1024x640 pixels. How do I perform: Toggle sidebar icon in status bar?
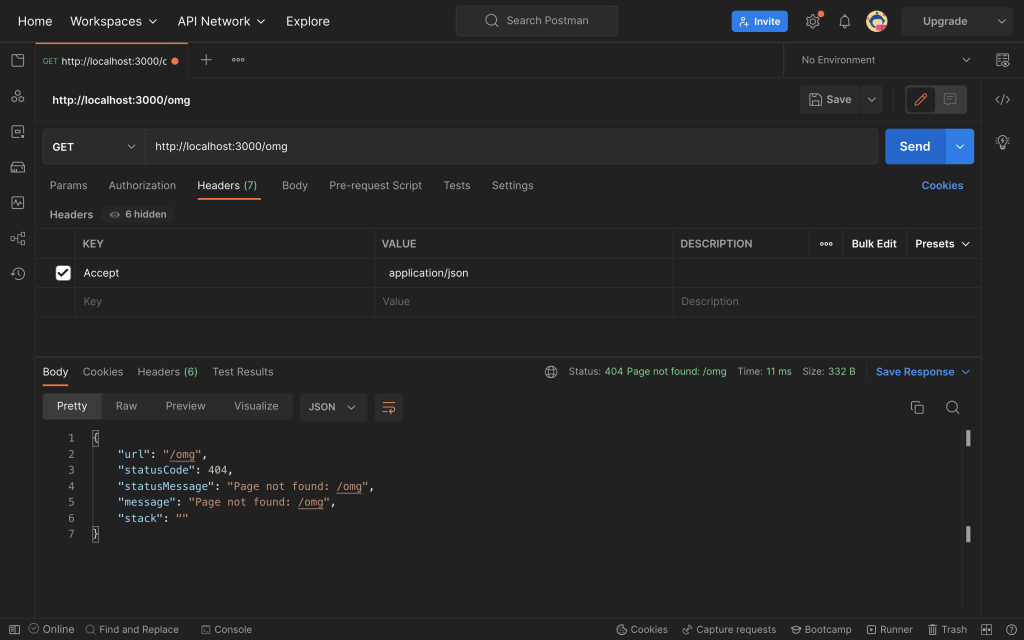[x=14, y=630]
